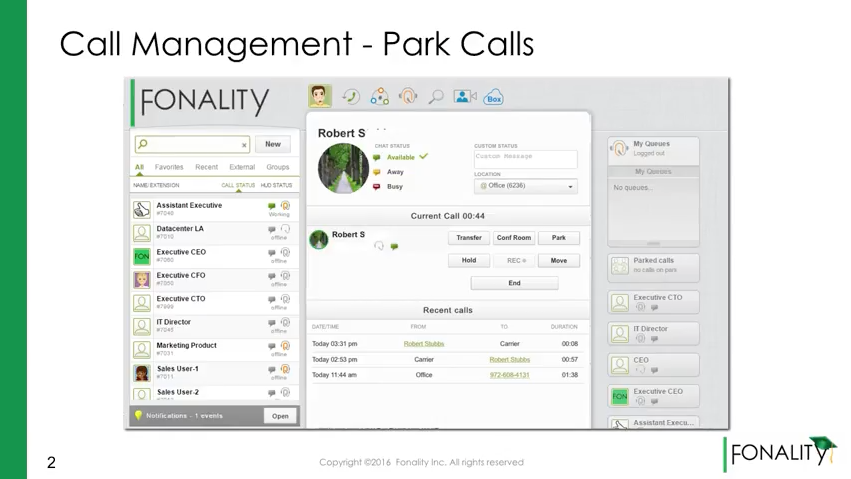Click chat icon on IT Director dock card

tap(655, 339)
